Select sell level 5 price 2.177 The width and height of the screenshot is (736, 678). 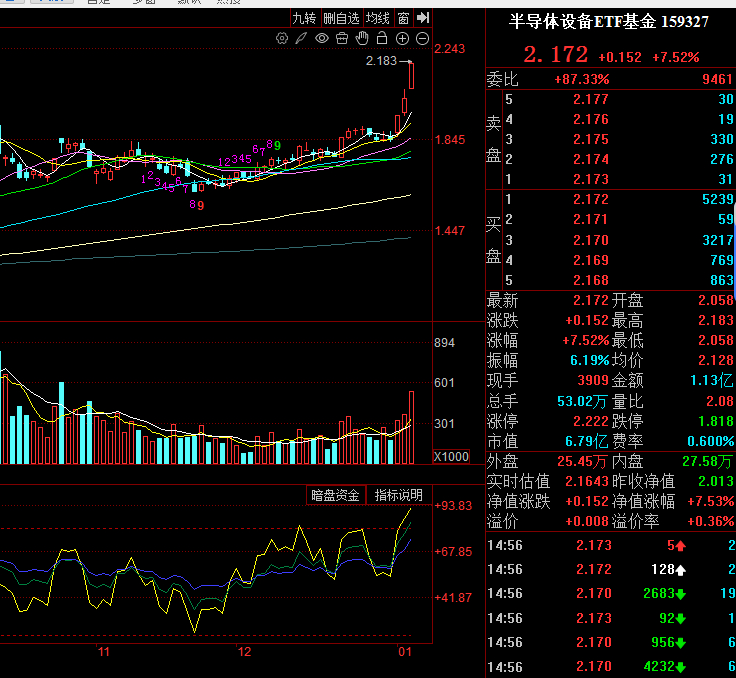590,99
